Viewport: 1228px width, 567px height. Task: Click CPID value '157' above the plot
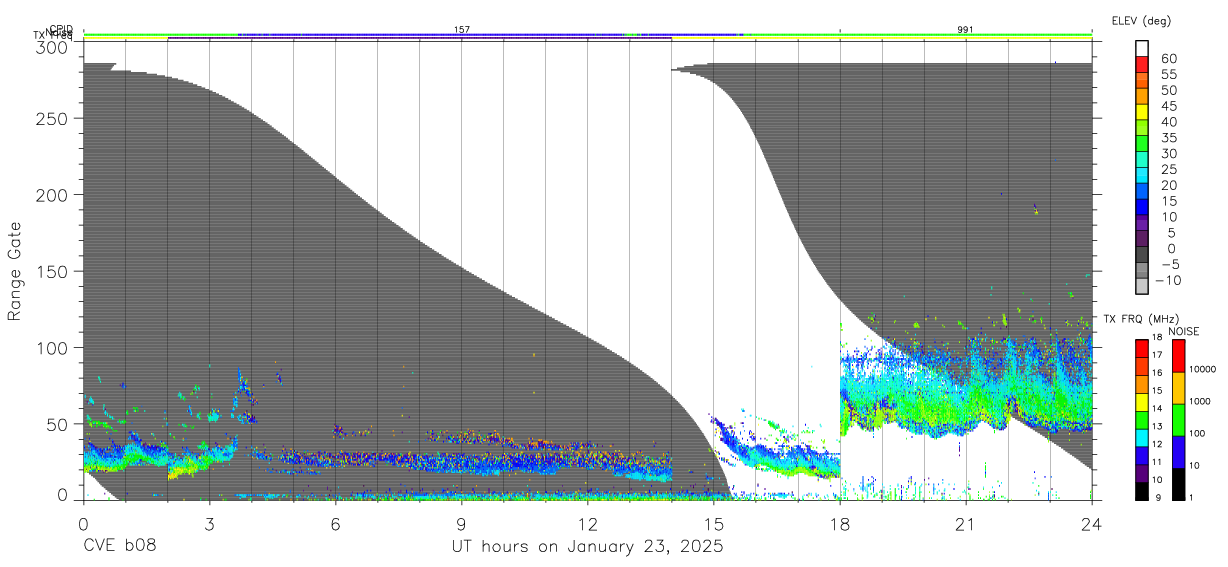[462, 30]
